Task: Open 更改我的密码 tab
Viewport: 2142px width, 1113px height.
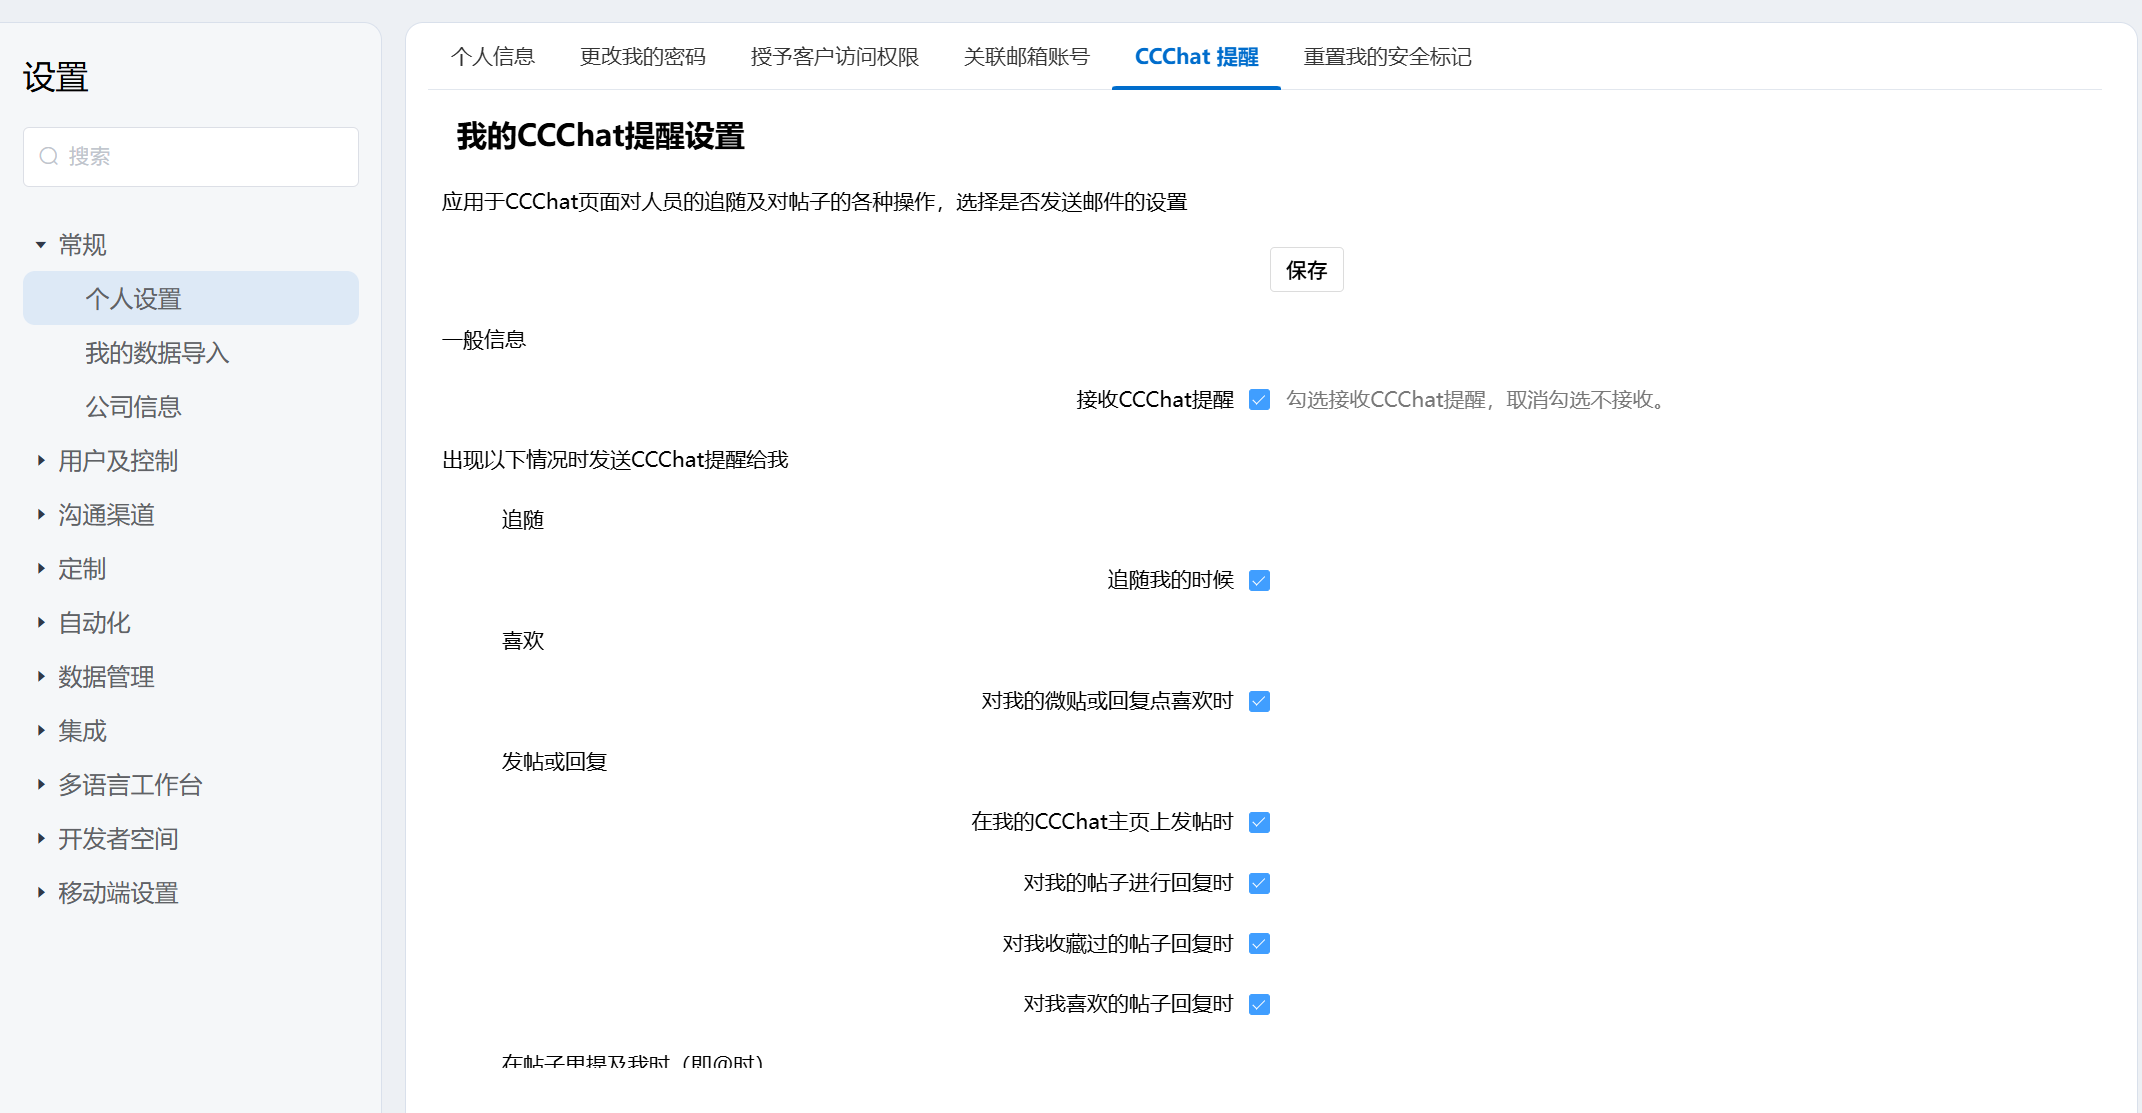Action: pos(643,57)
